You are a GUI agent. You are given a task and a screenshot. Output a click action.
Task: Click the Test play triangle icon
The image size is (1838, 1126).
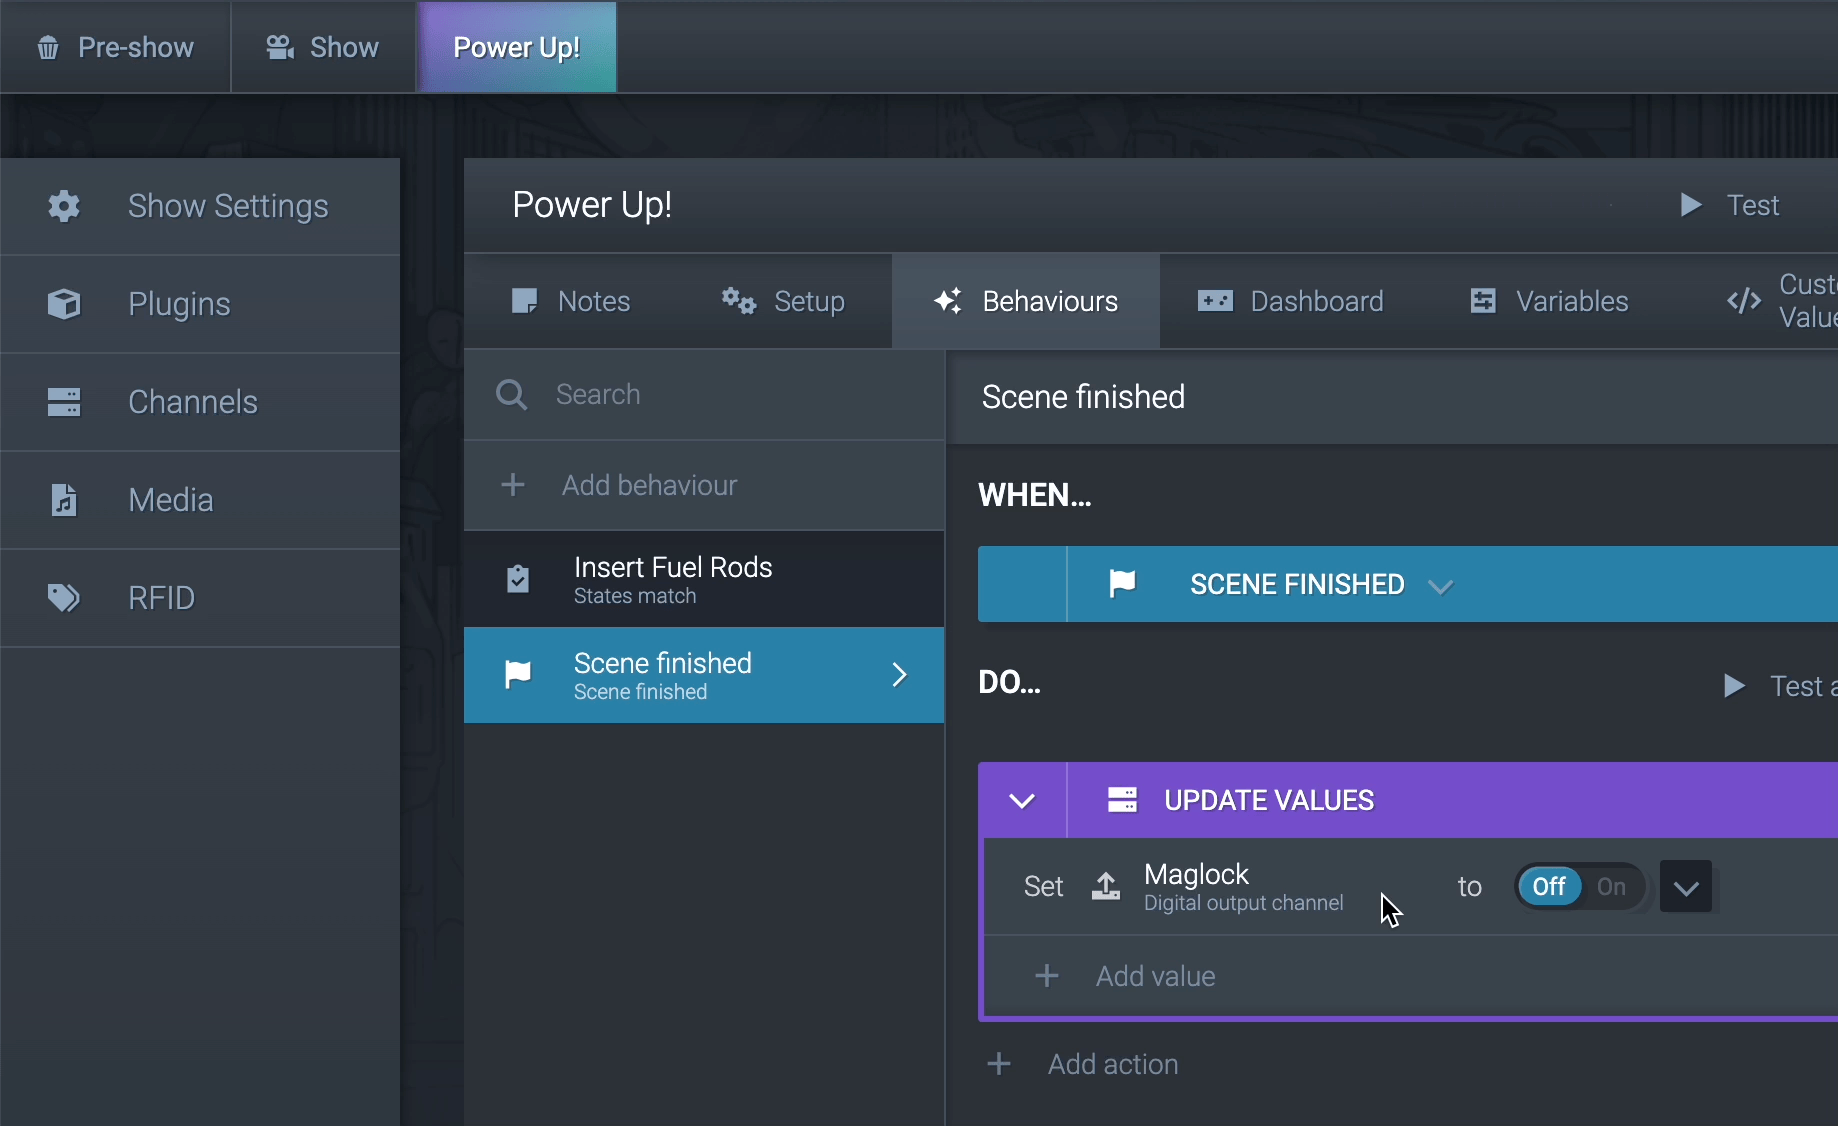point(1691,205)
